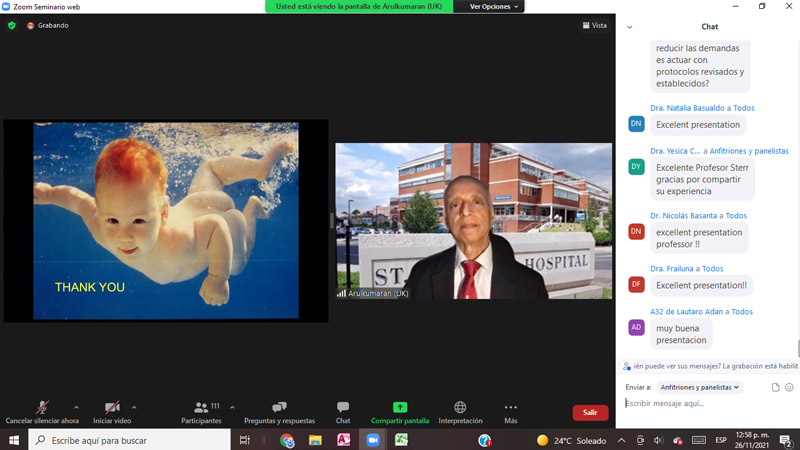The height and width of the screenshot is (450, 800).
Task: Click message 'muy buena presentacion'
Action: pos(681,334)
